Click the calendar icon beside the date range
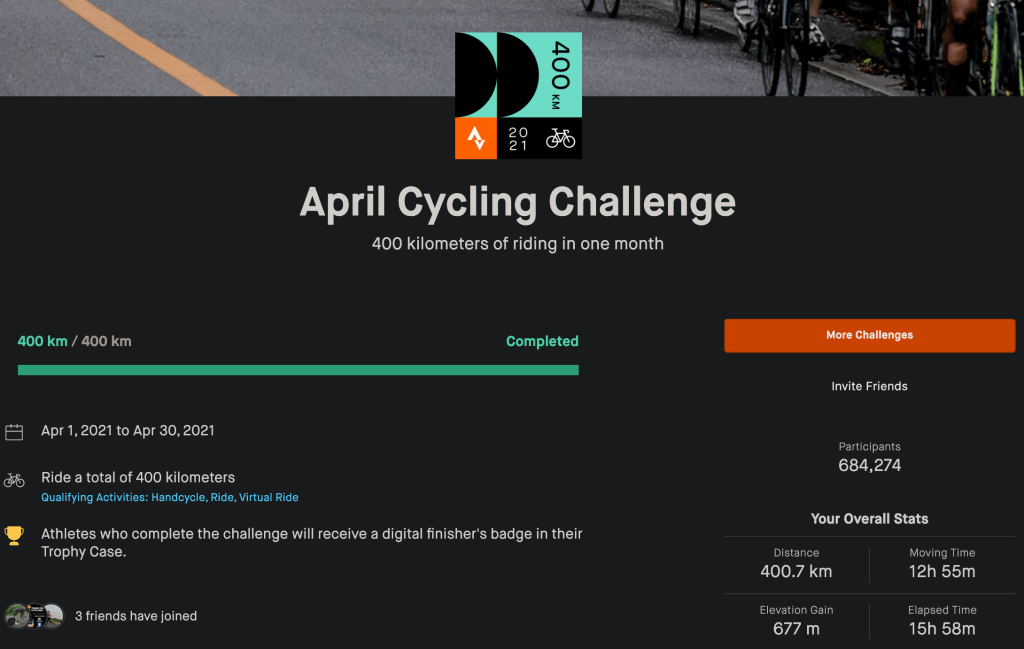 pyautogui.click(x=14, y=432)
